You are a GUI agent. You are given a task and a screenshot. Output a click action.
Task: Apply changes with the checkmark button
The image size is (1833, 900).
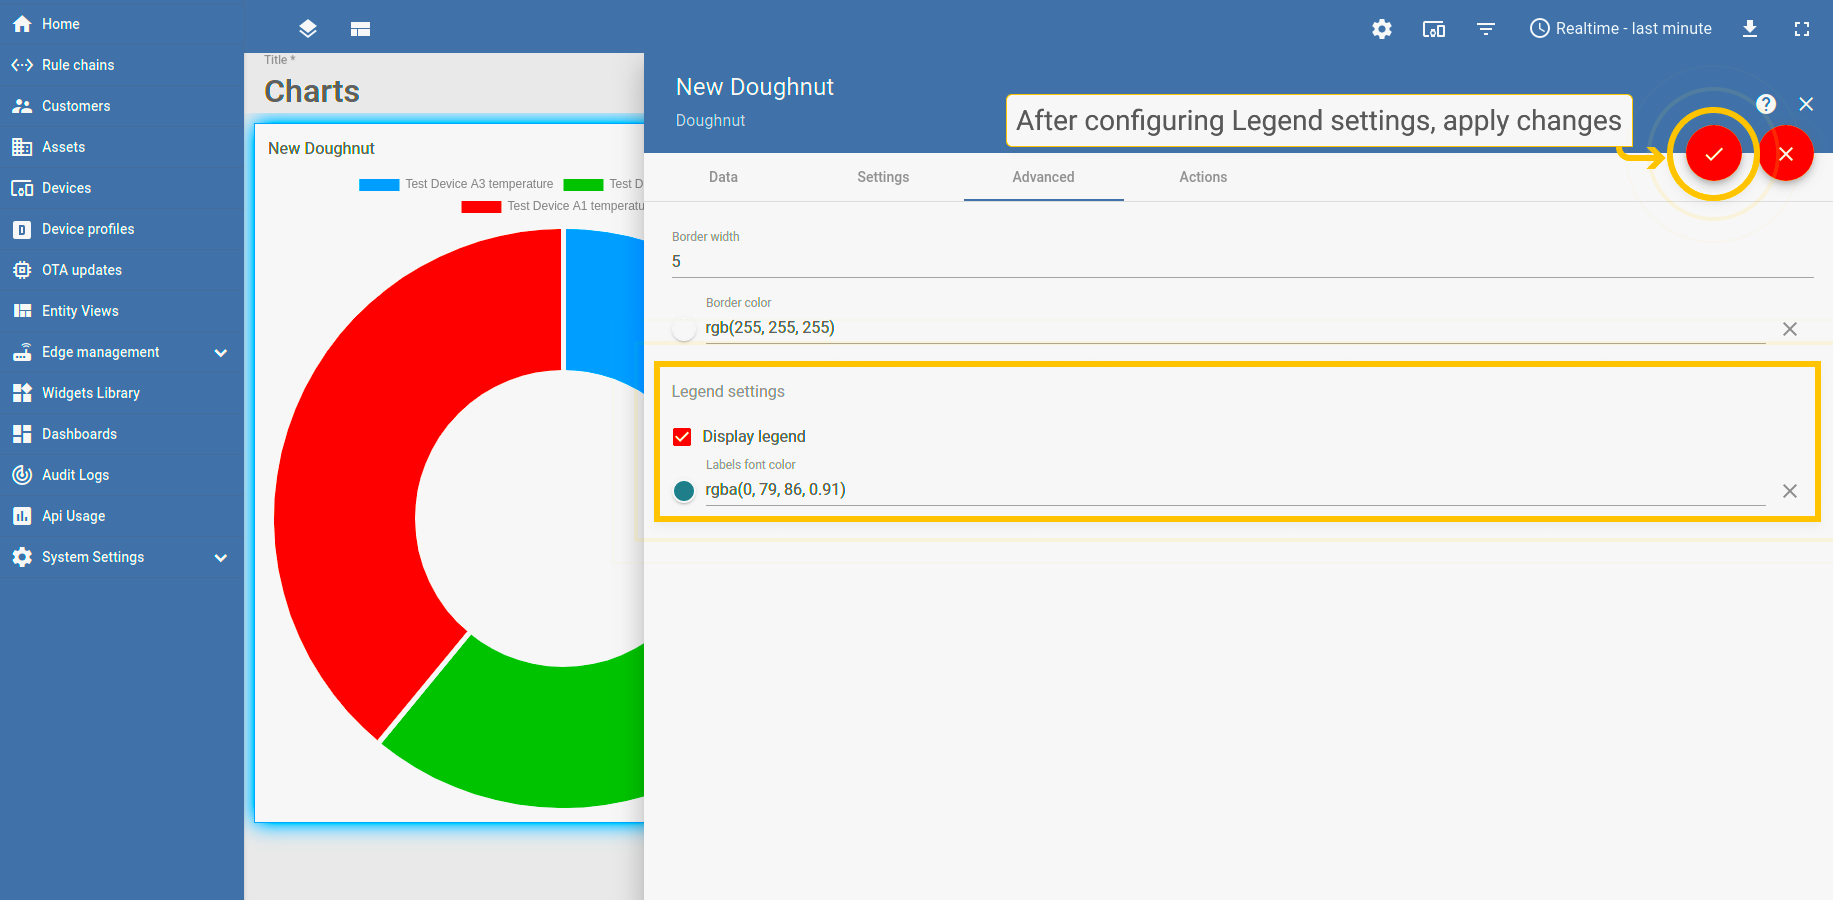click(1714, 154)
